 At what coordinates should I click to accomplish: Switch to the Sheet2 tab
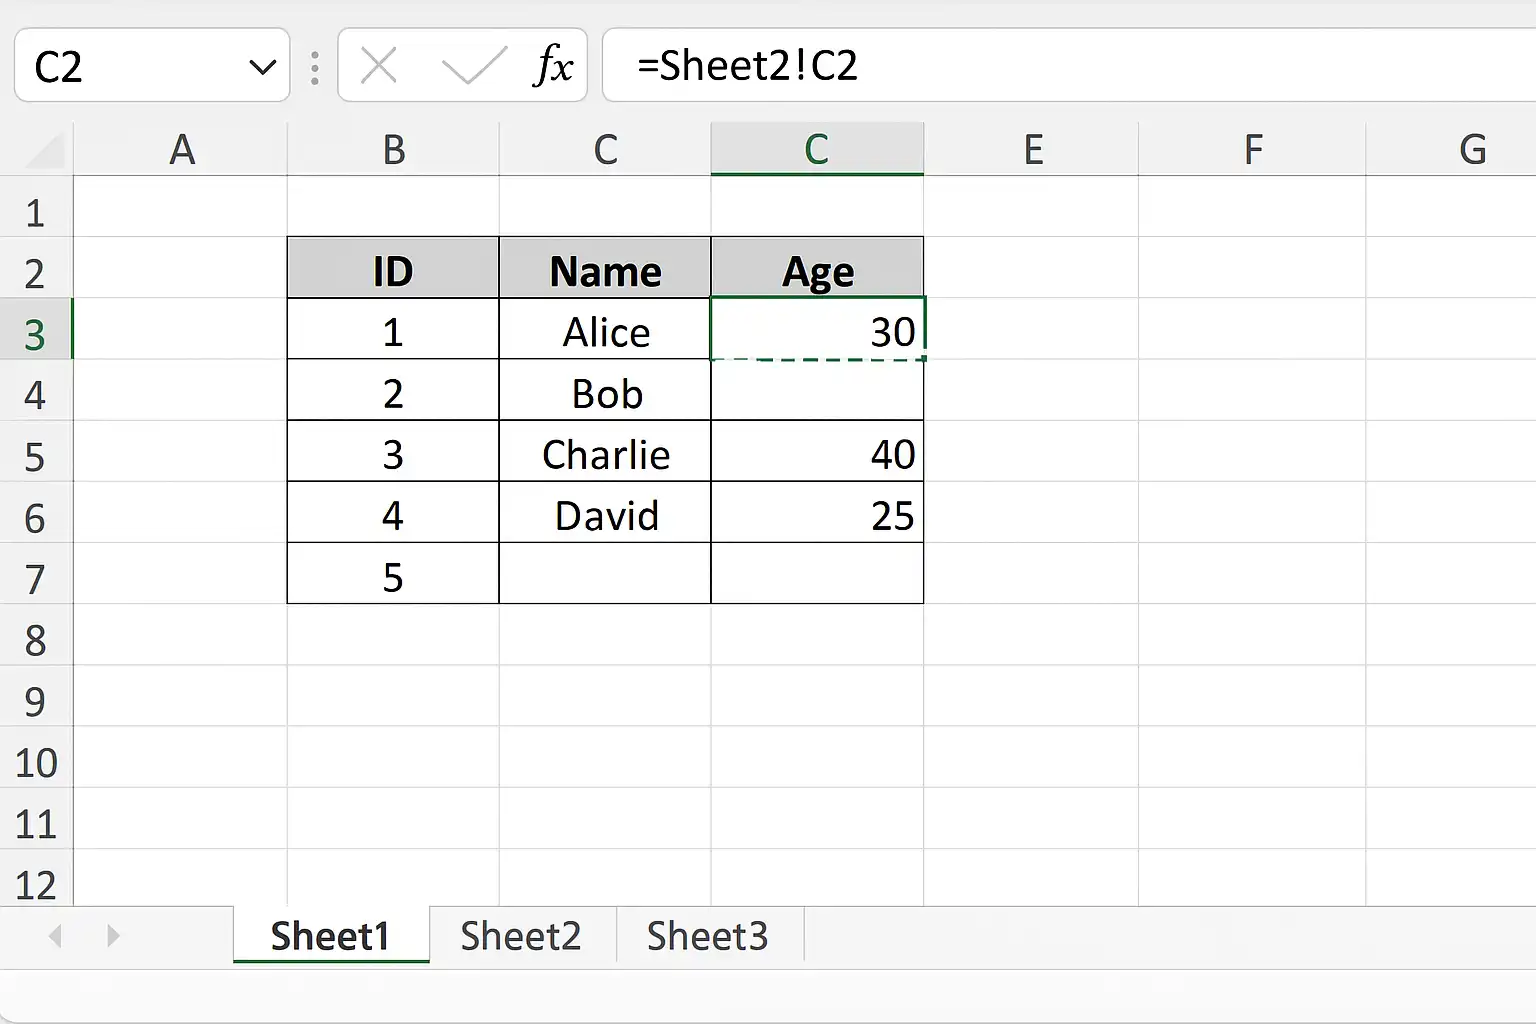[x=521, y=936]
